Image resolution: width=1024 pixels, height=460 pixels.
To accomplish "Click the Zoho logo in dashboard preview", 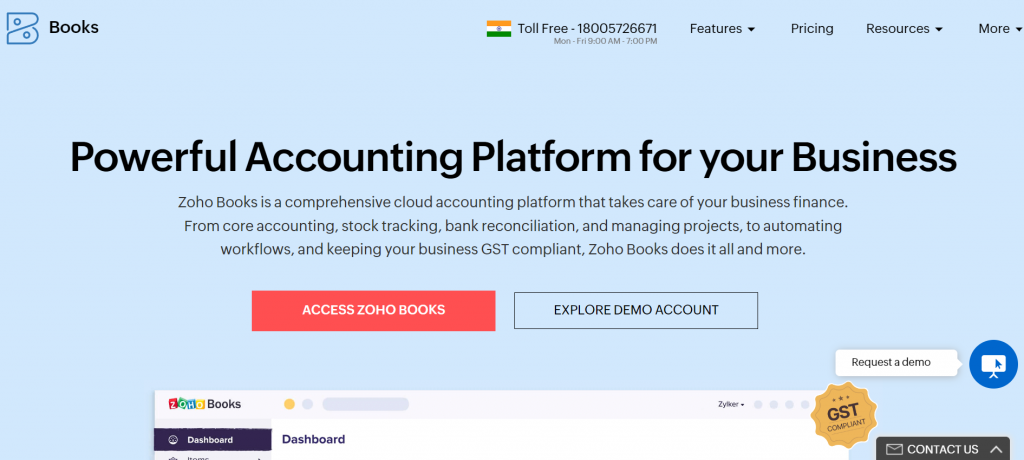I will [x=186, y=404].
